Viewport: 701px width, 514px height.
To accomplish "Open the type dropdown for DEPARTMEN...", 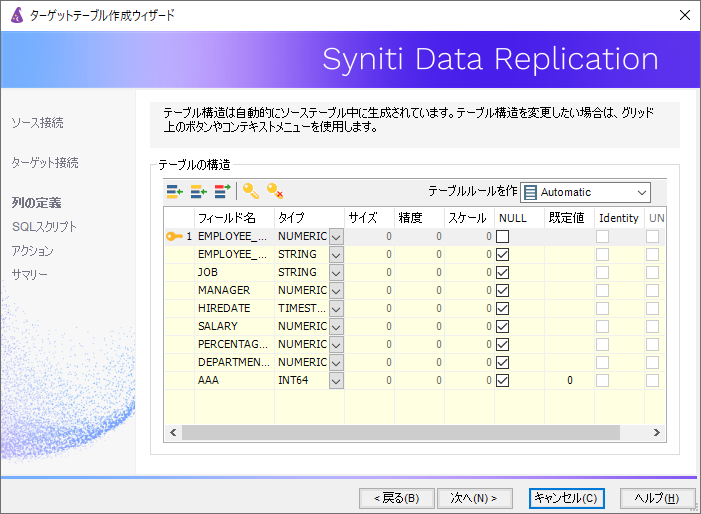I will (x=336, y=362).
